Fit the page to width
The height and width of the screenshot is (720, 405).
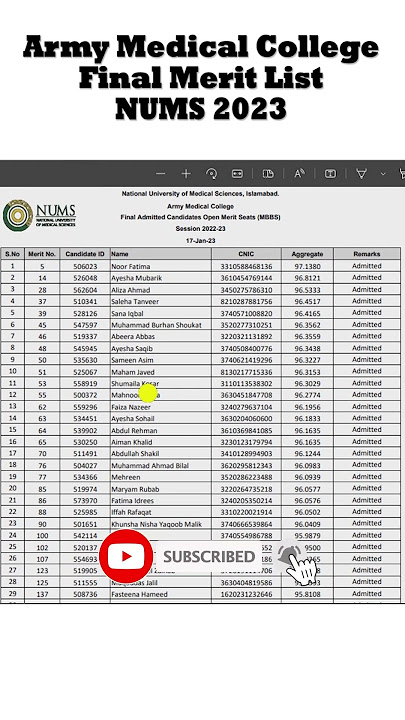tap(237, 174)
